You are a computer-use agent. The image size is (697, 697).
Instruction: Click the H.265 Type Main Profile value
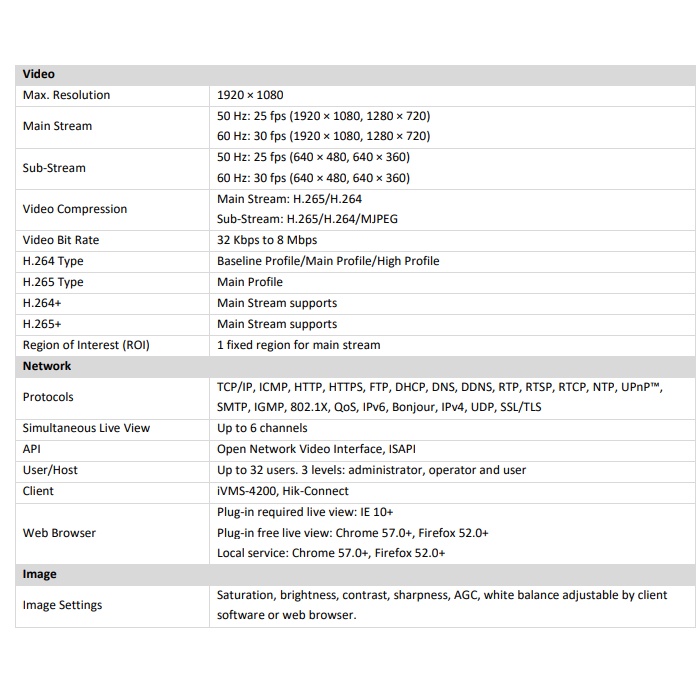pos(250,282)
